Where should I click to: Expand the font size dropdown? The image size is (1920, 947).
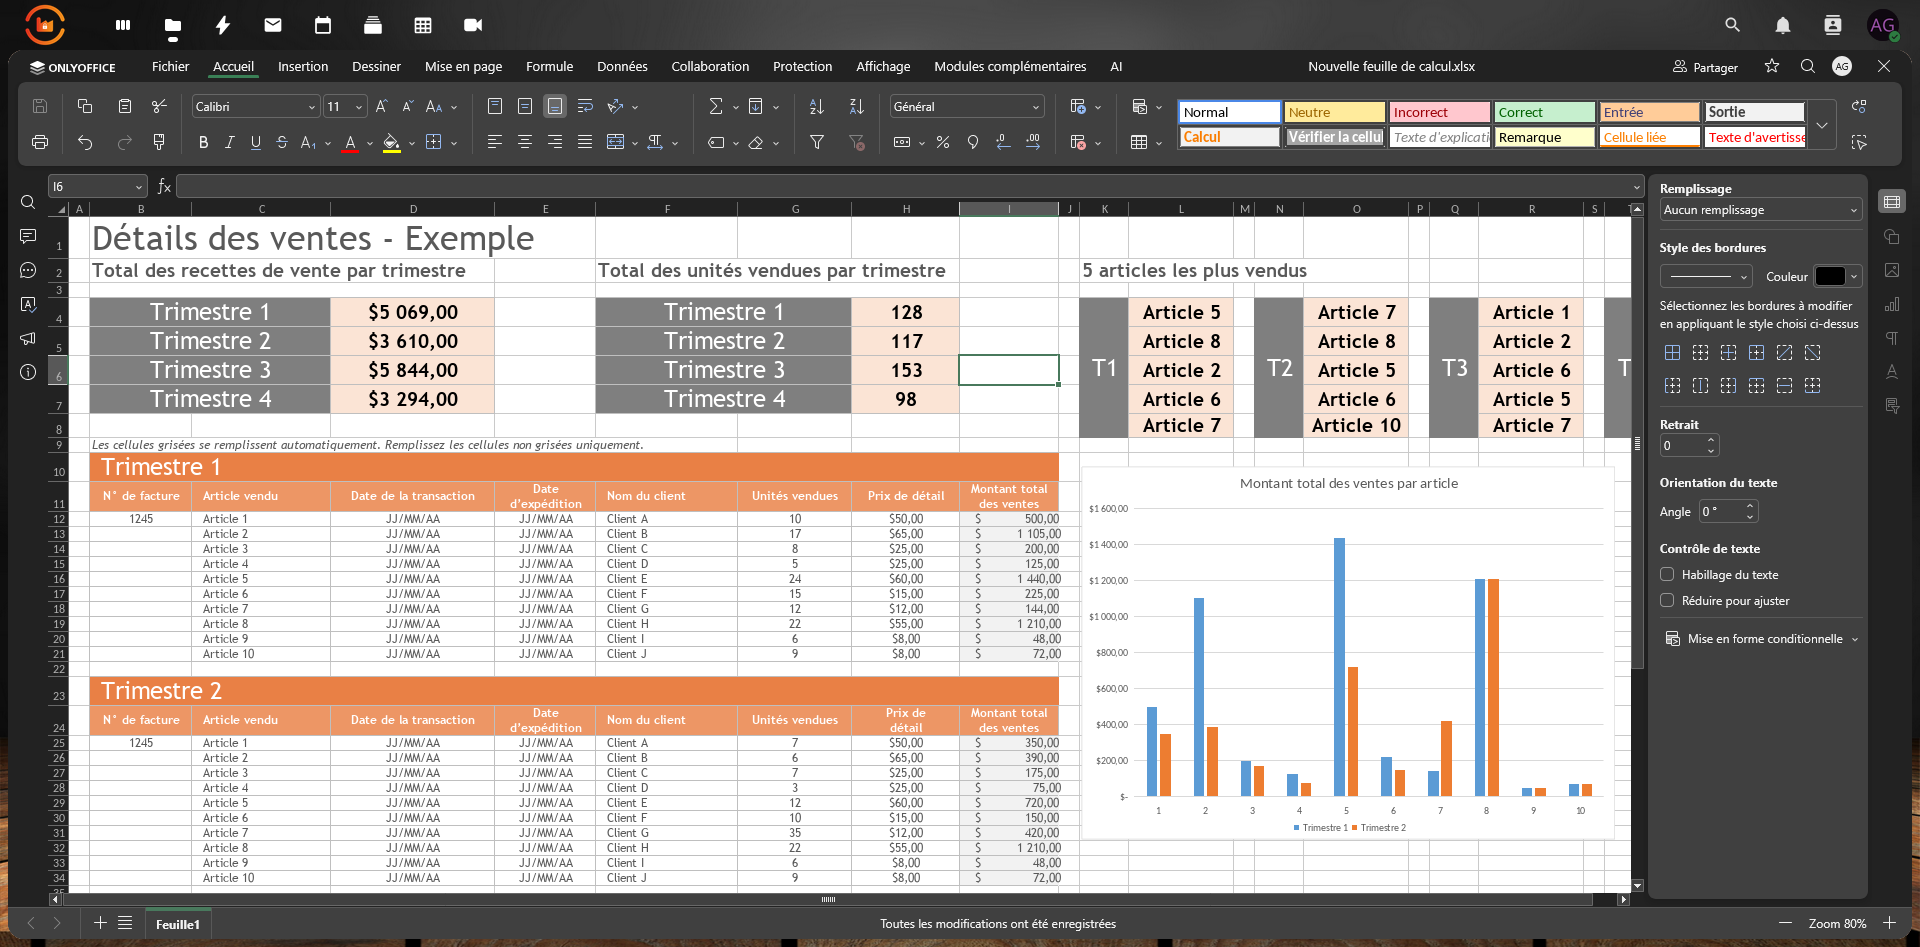[357, 106]
